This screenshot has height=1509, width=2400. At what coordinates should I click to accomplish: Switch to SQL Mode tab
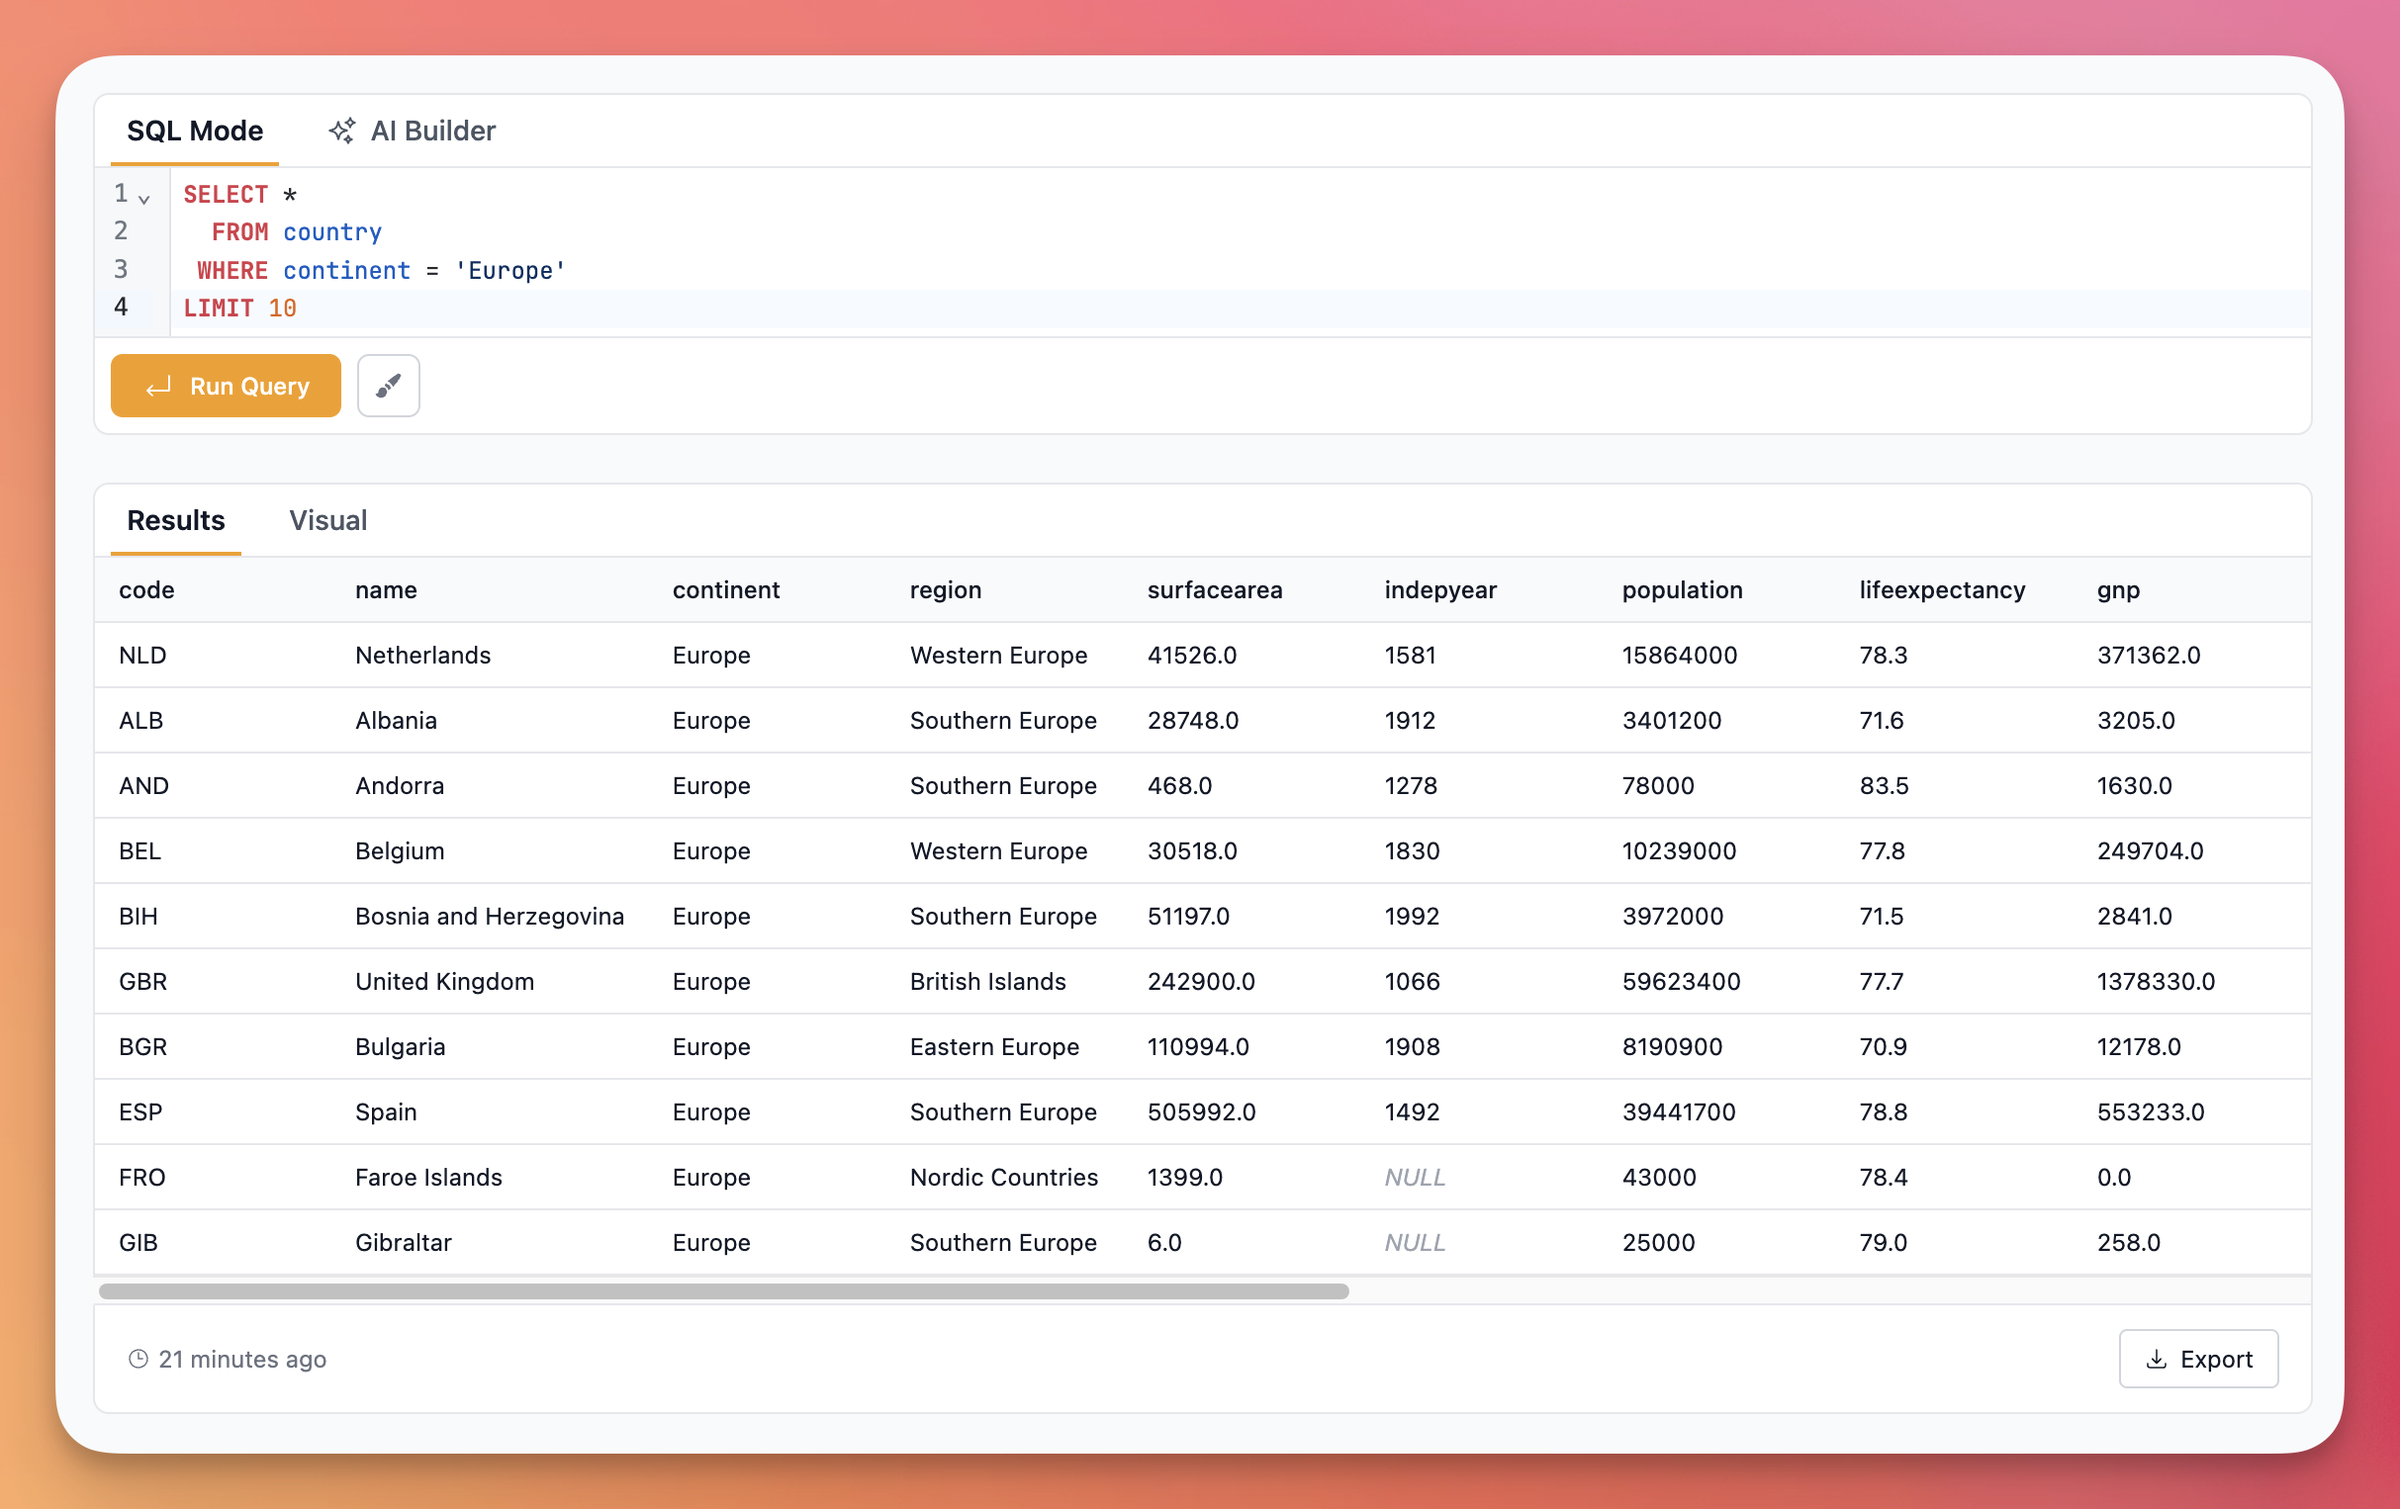tap(194, 131)
